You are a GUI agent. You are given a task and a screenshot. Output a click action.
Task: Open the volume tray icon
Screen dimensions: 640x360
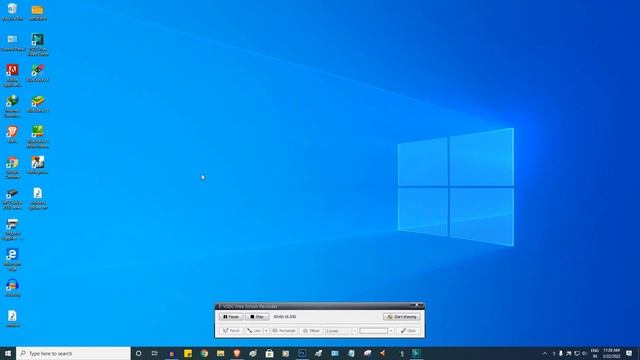584,353
